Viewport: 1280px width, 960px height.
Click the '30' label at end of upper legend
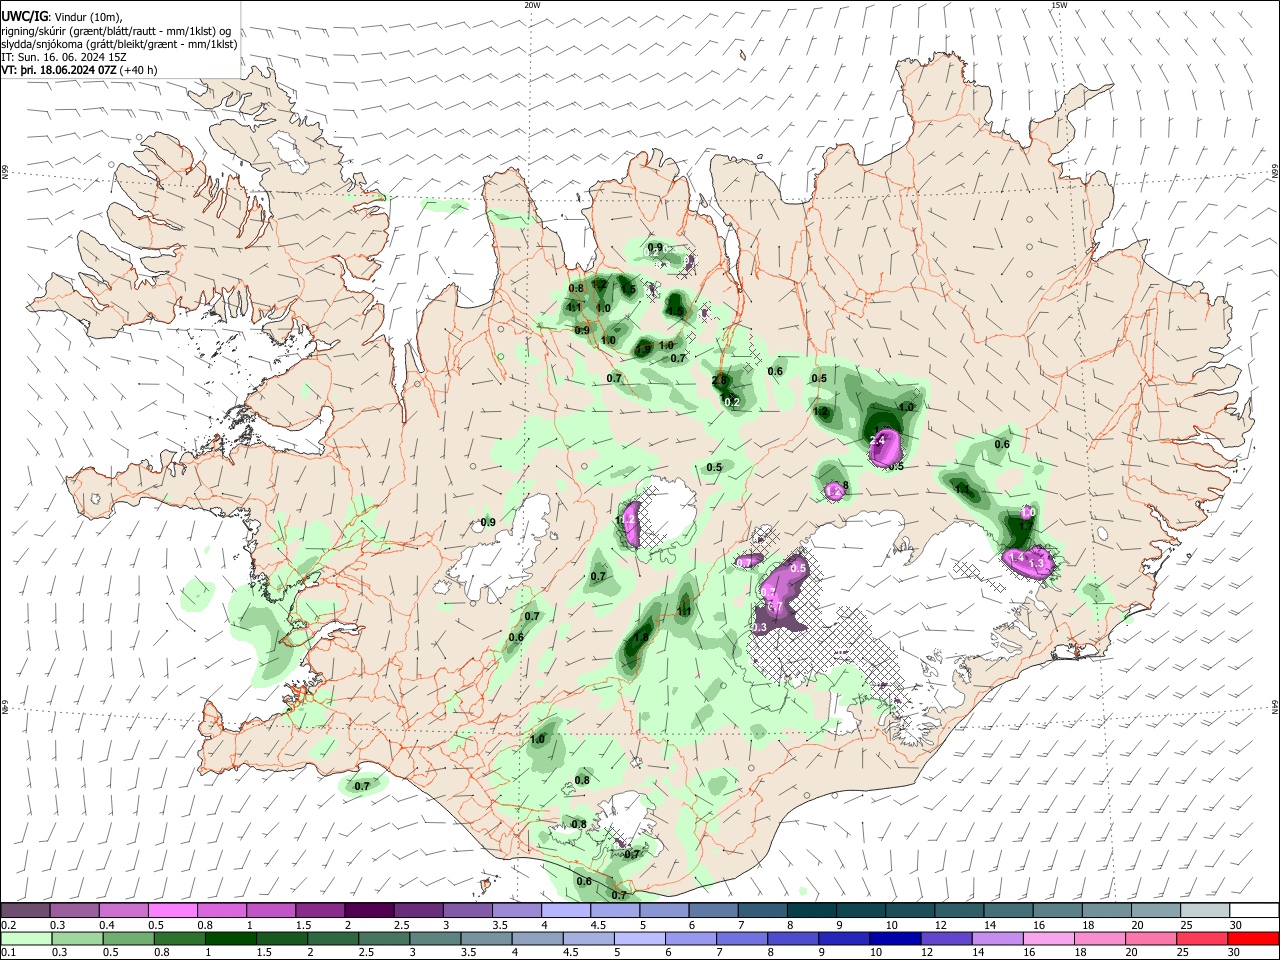coord(1235,925)
